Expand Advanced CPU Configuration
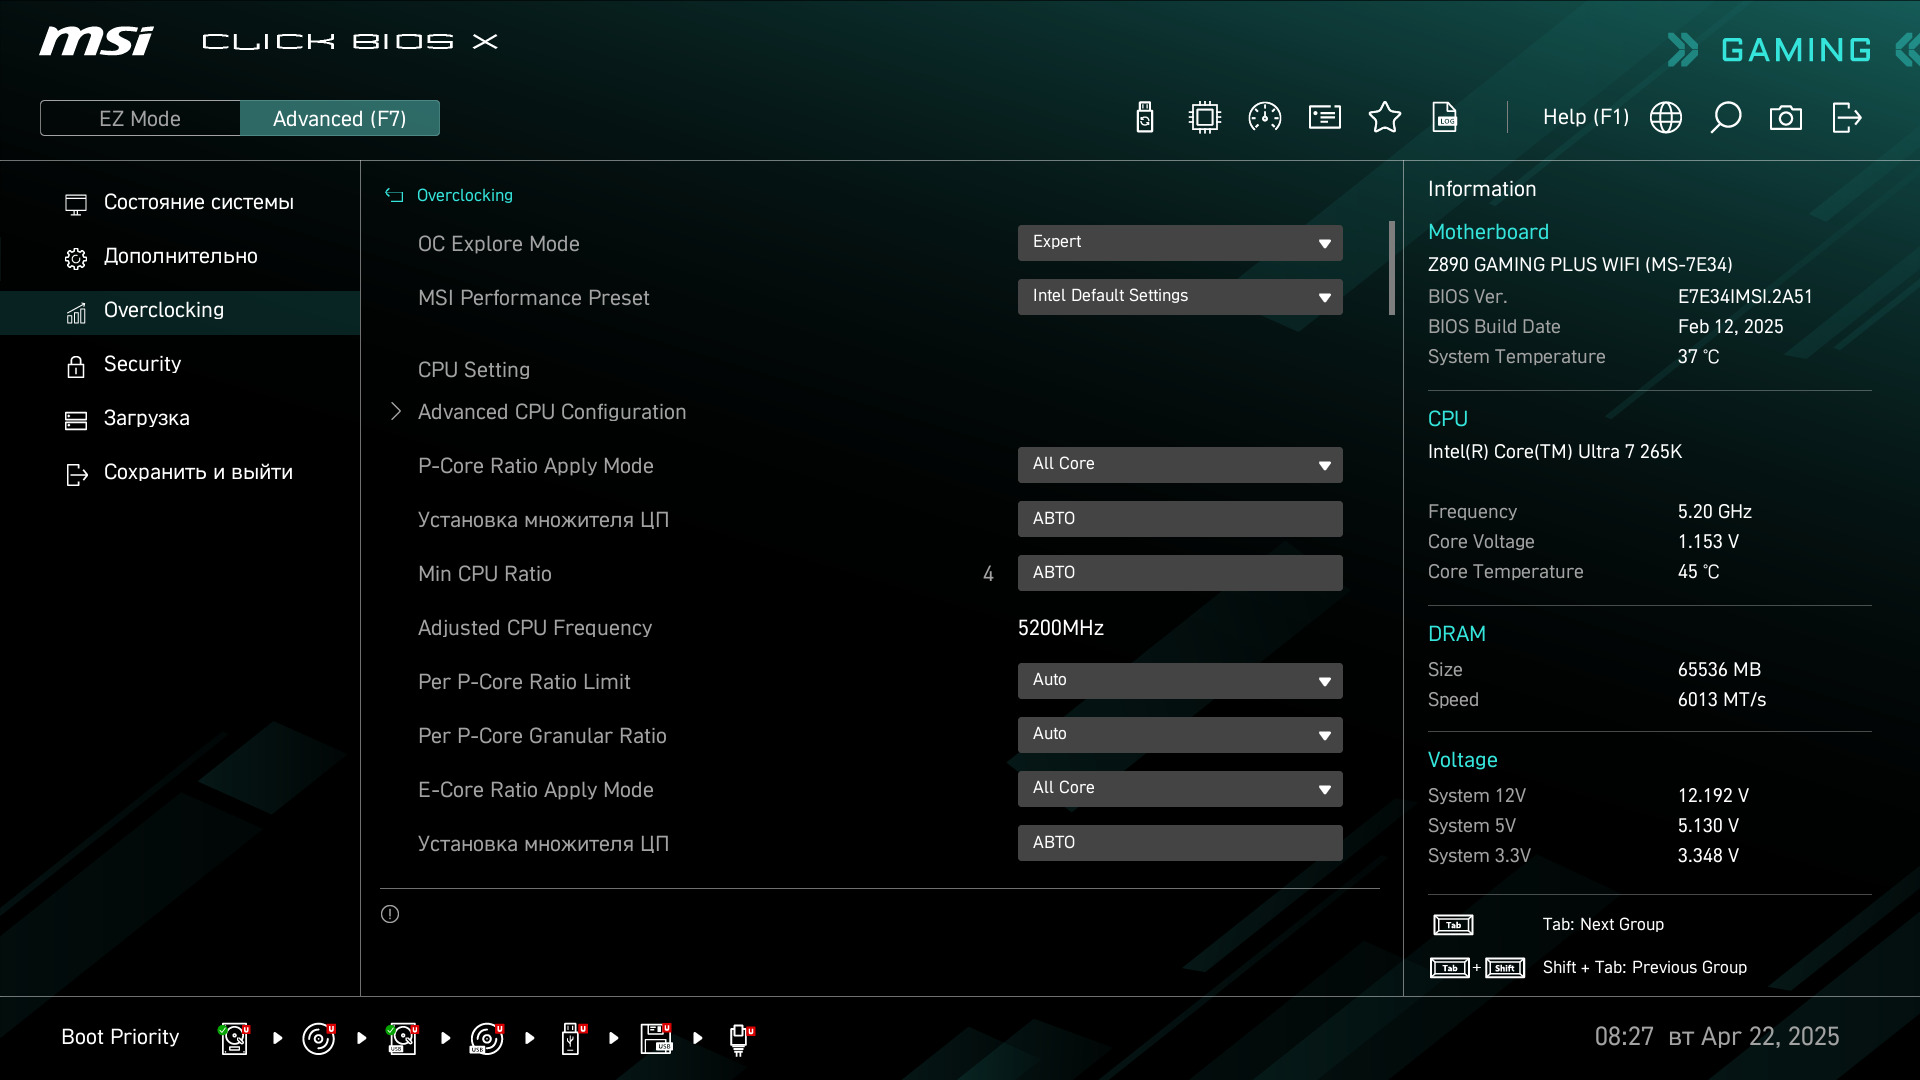 pos(552,412)
